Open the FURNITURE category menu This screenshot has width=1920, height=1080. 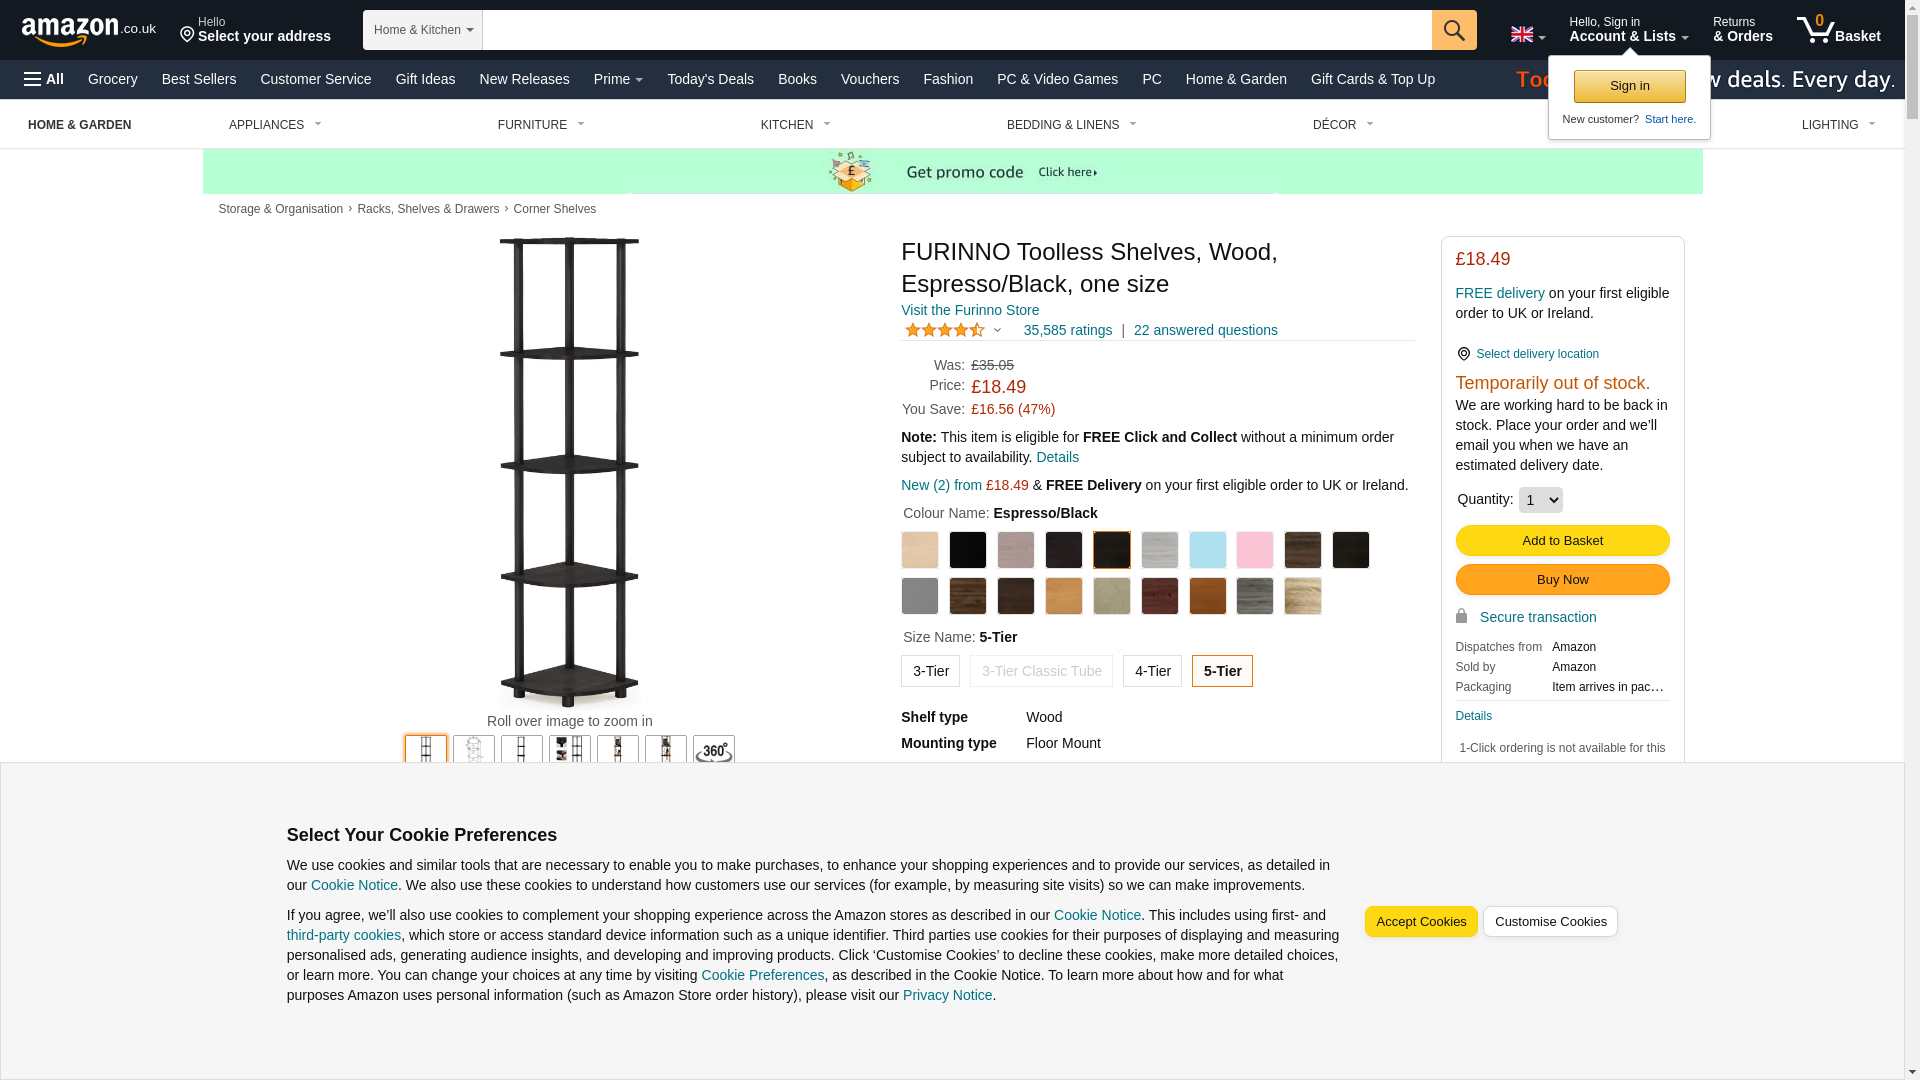(541, 125)
